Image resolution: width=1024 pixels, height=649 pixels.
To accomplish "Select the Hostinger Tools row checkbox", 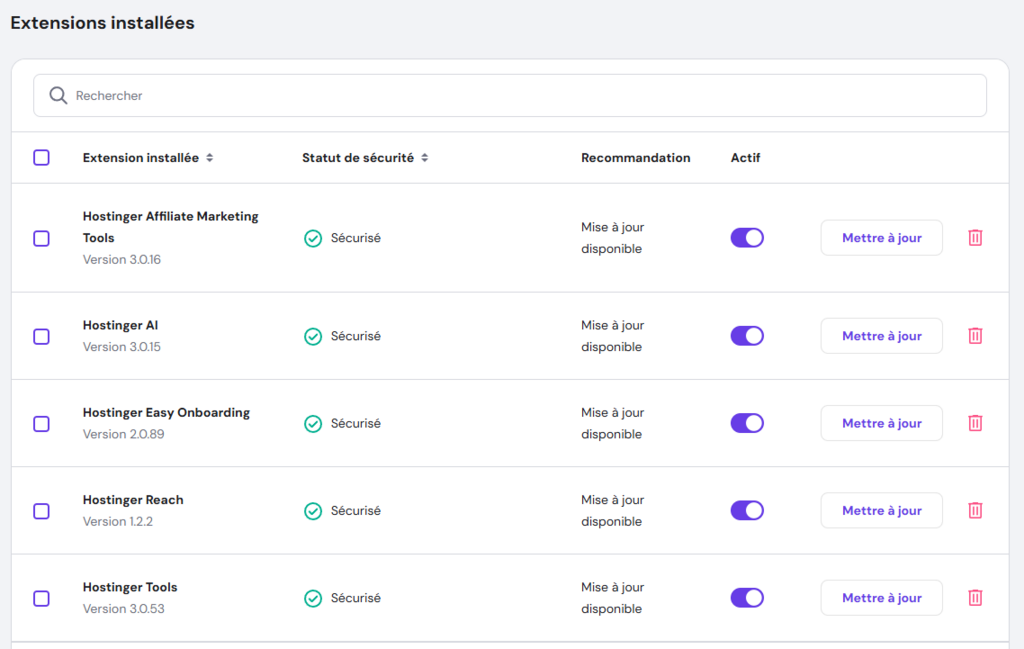I will (x=41, y=597).
